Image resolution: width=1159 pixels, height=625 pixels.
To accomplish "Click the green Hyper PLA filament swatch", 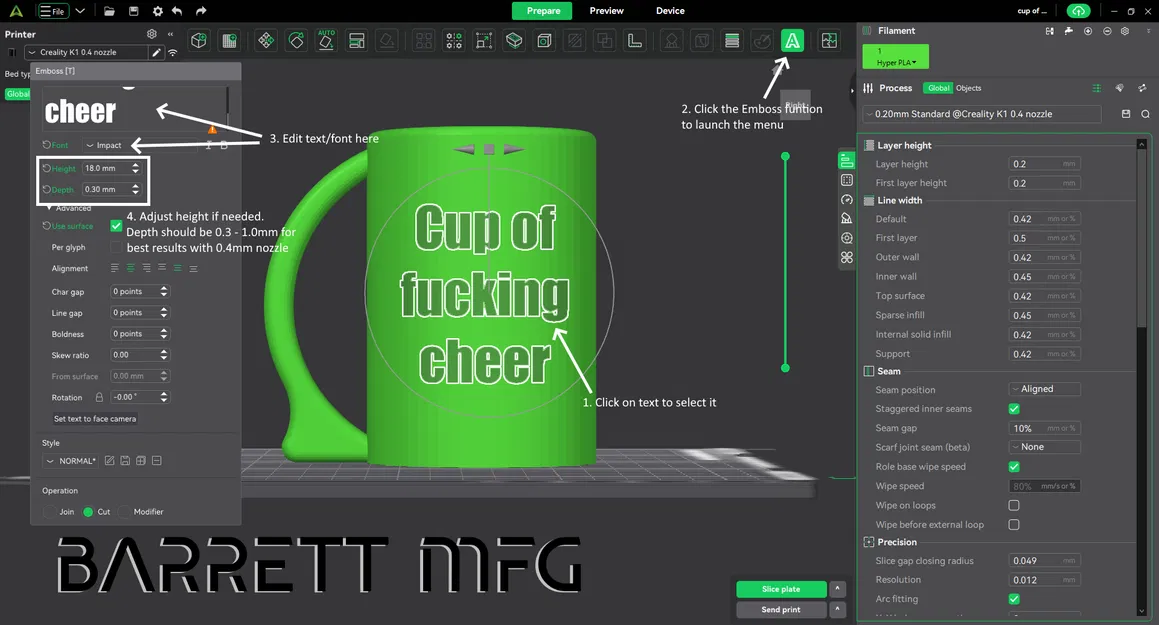I will 894,55.
